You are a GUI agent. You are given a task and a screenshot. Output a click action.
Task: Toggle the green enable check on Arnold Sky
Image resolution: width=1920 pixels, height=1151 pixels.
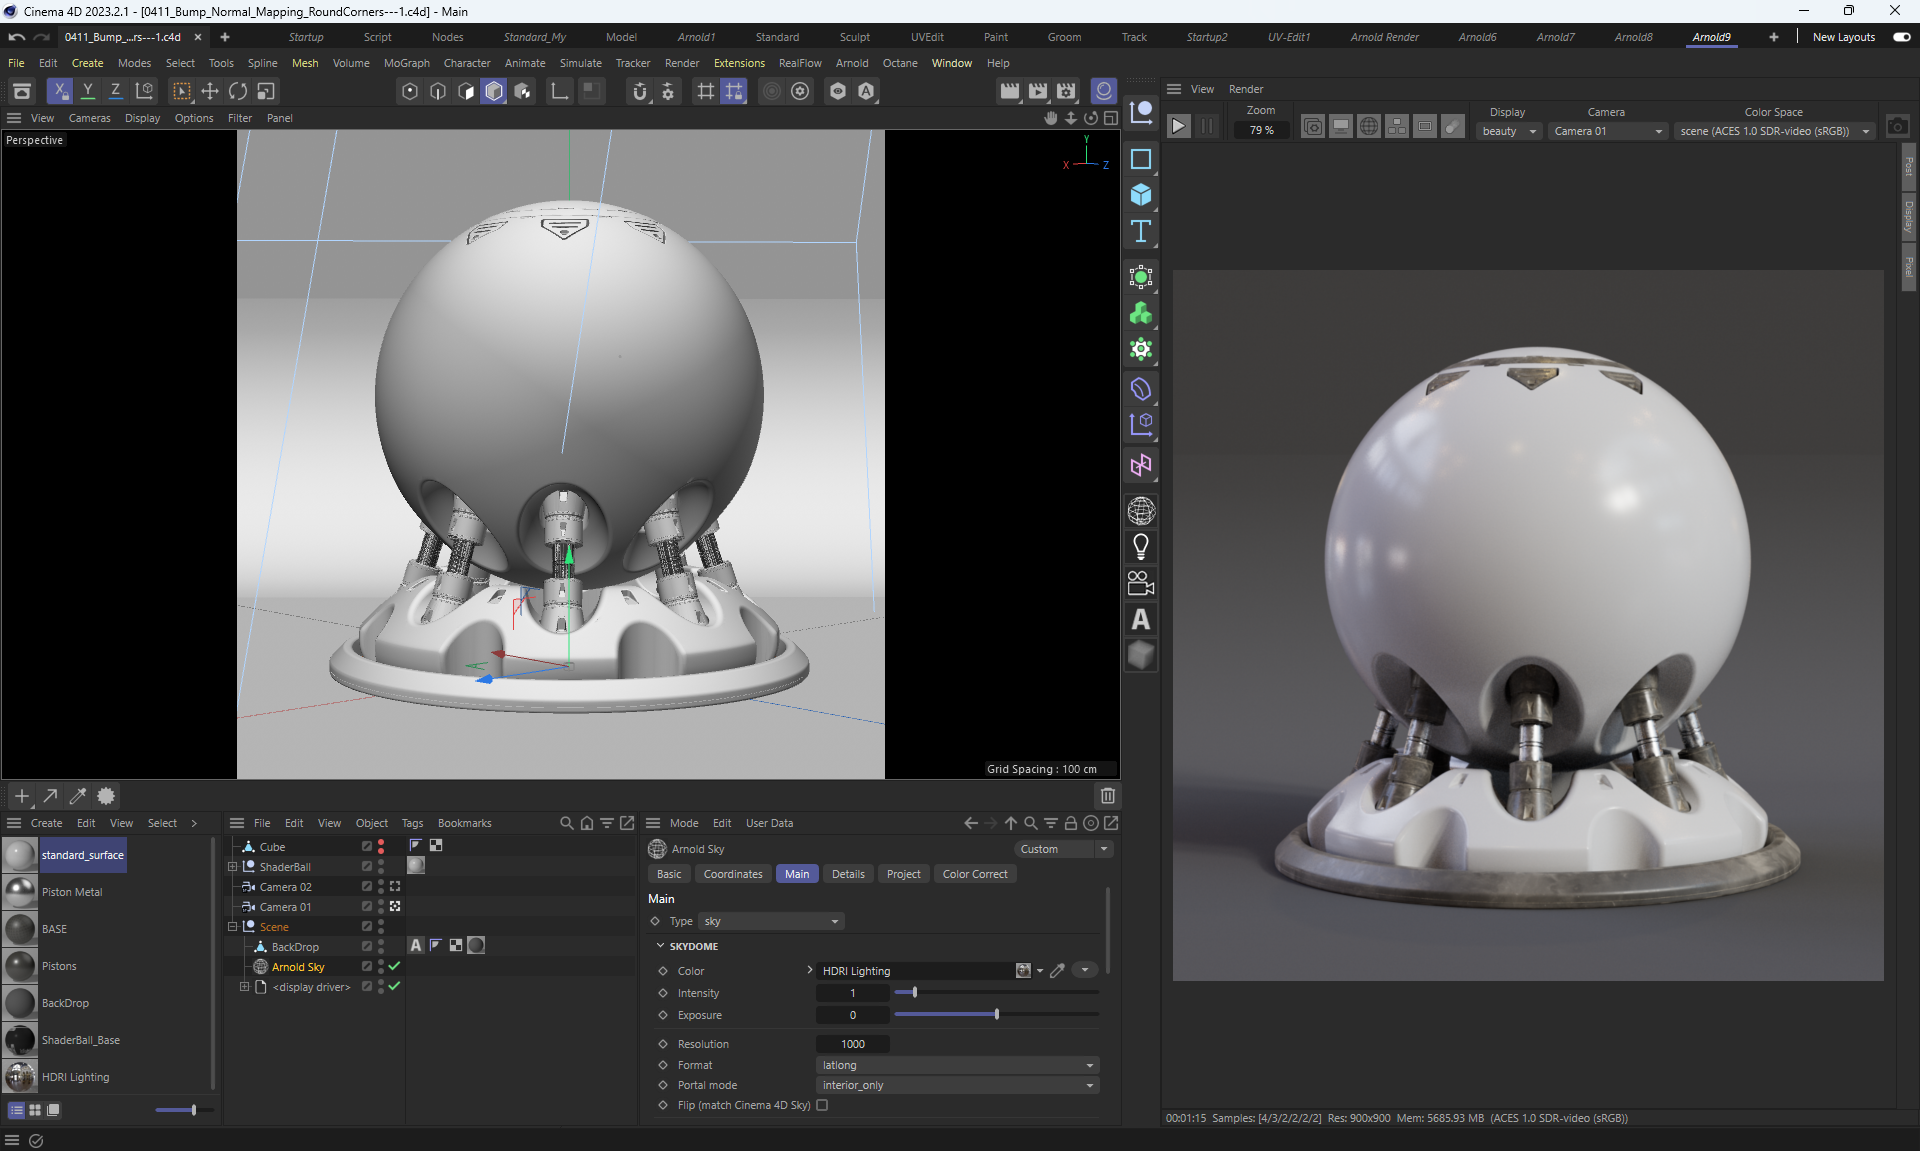tap(394, 966)
